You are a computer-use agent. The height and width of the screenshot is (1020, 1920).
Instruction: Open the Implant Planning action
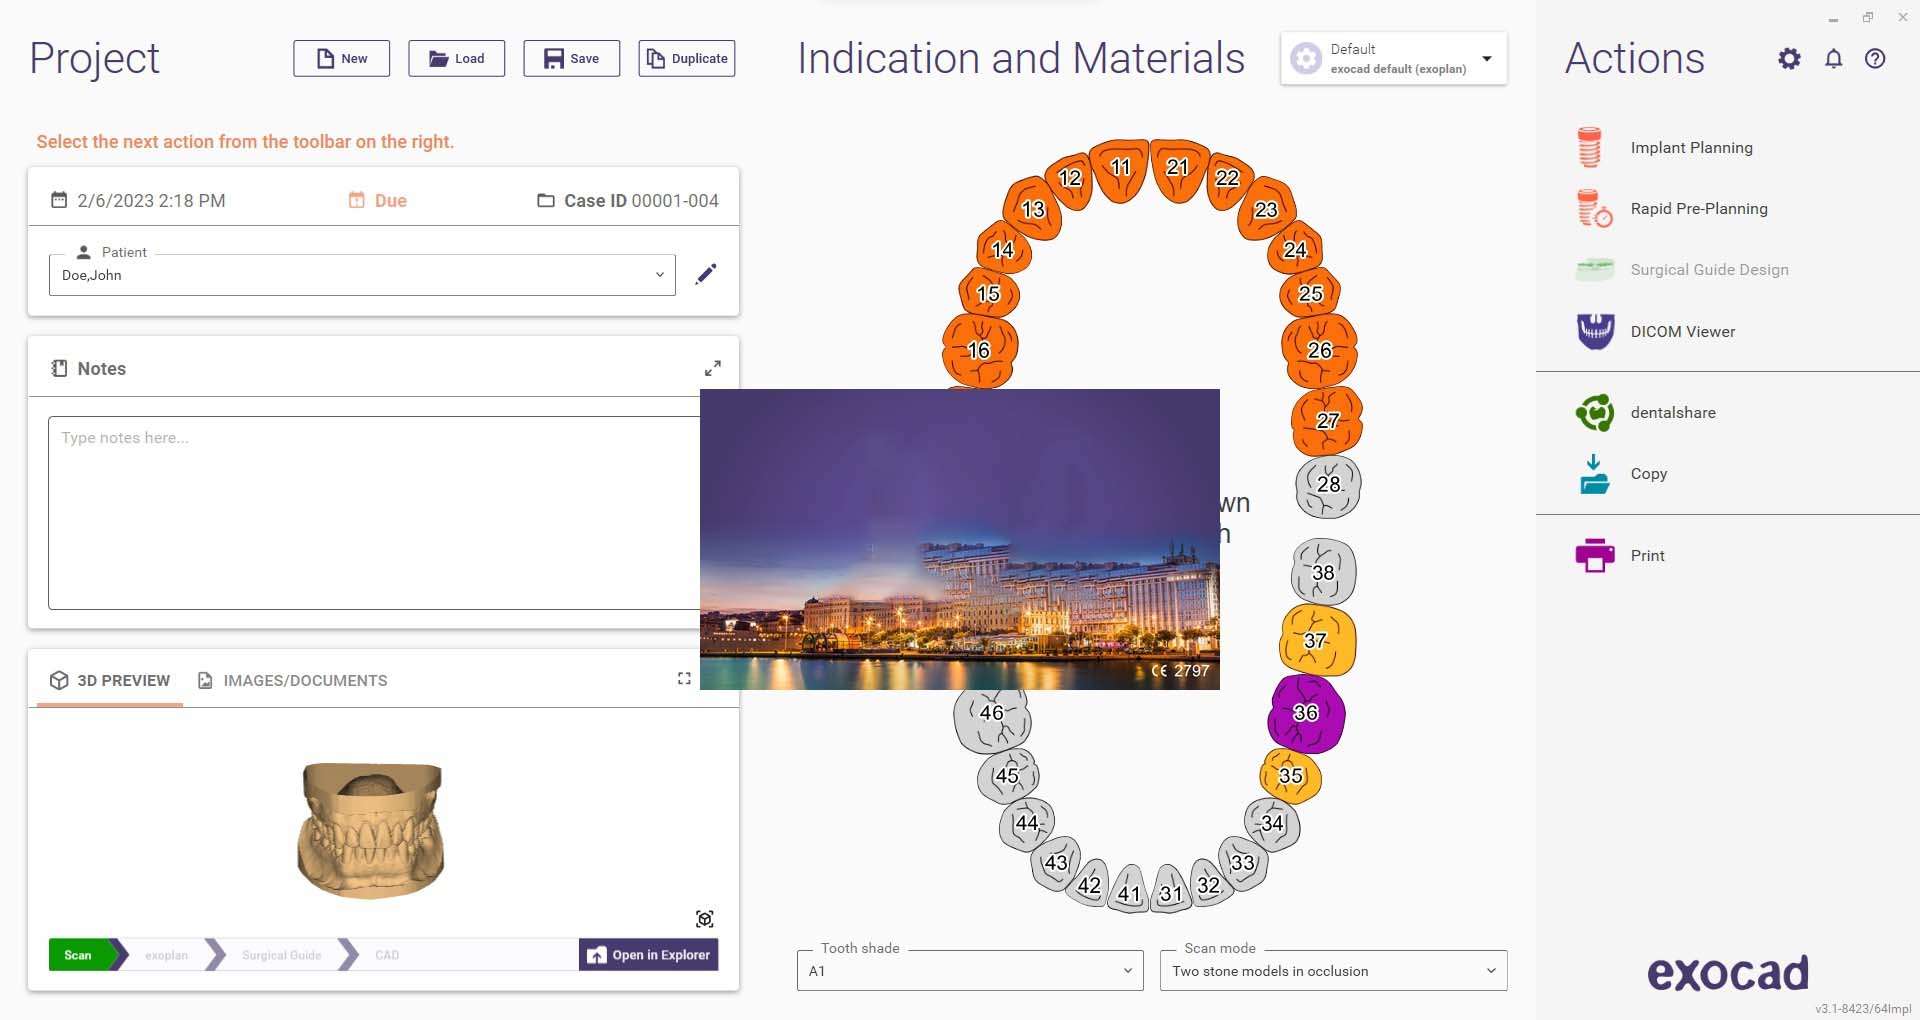tap(1690, 148)
